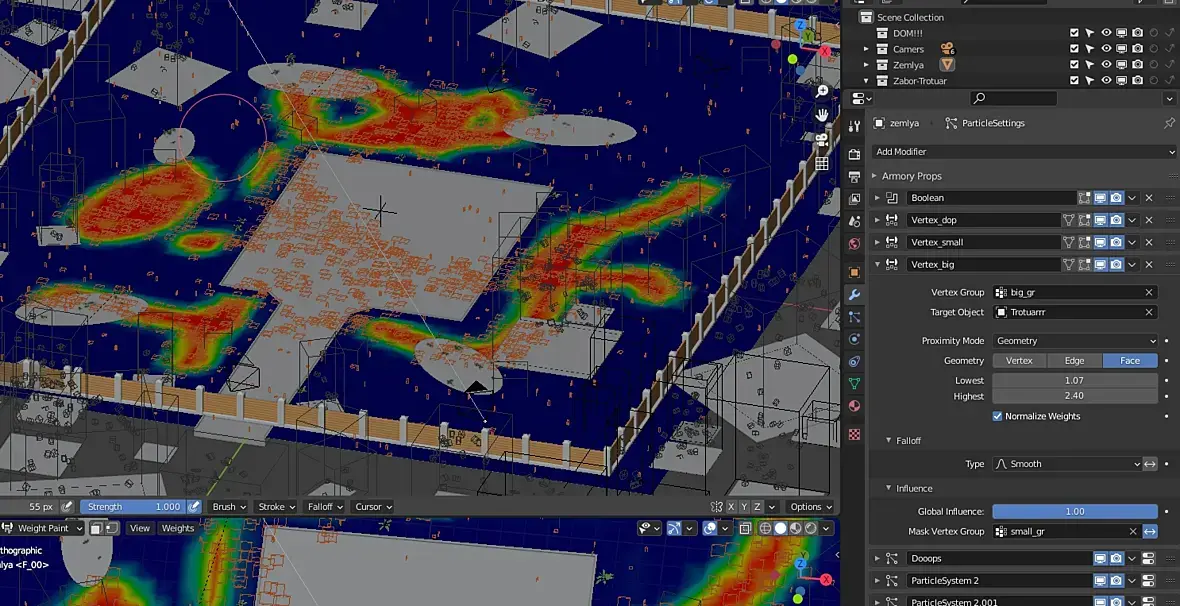Toggle Vertex_dop modifier render camera icon

[1116, 220]
